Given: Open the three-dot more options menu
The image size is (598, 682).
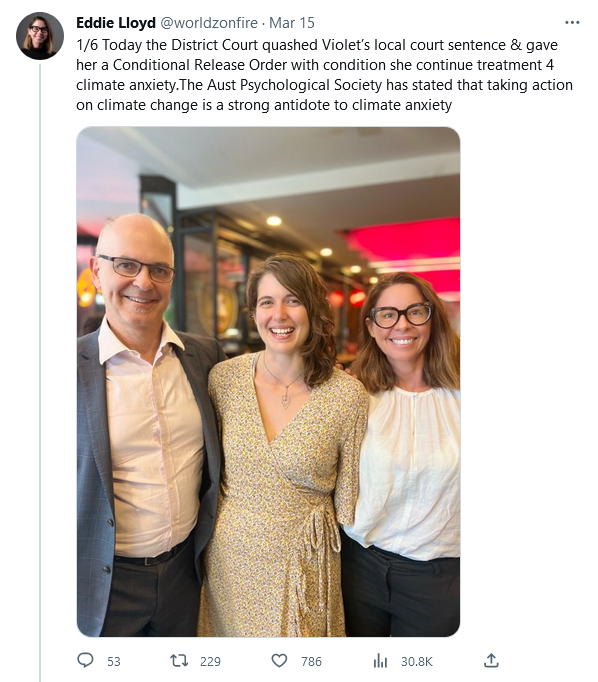Looking at the screenshot, I should [x=572, y=22].
